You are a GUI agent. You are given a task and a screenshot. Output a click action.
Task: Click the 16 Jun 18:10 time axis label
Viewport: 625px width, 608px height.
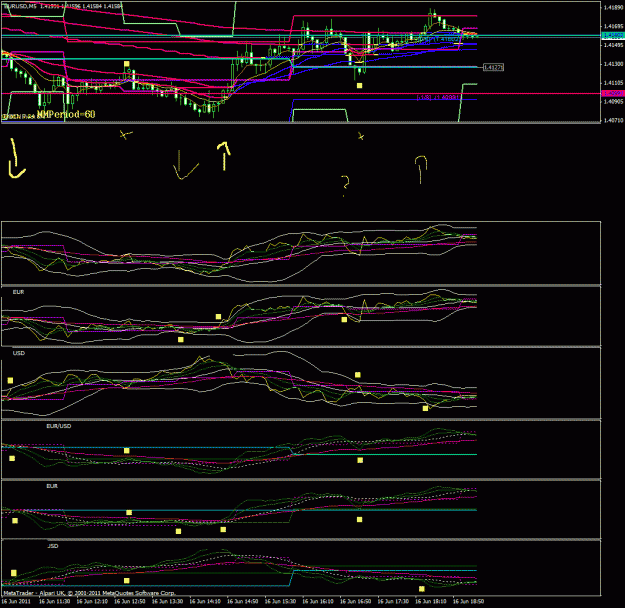click(x=430, y=601)
